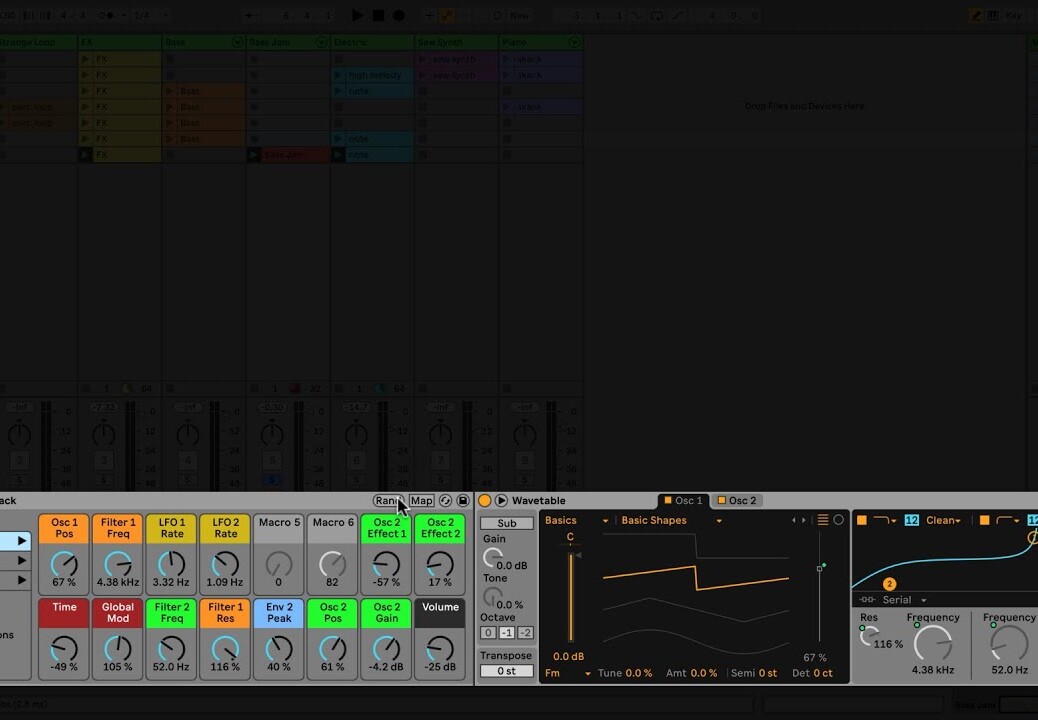Image resolution: width=1038 pixels, height=720 pixels.
Task: Open the Clean filter circuit dropdown
Action: coord(943,520)
